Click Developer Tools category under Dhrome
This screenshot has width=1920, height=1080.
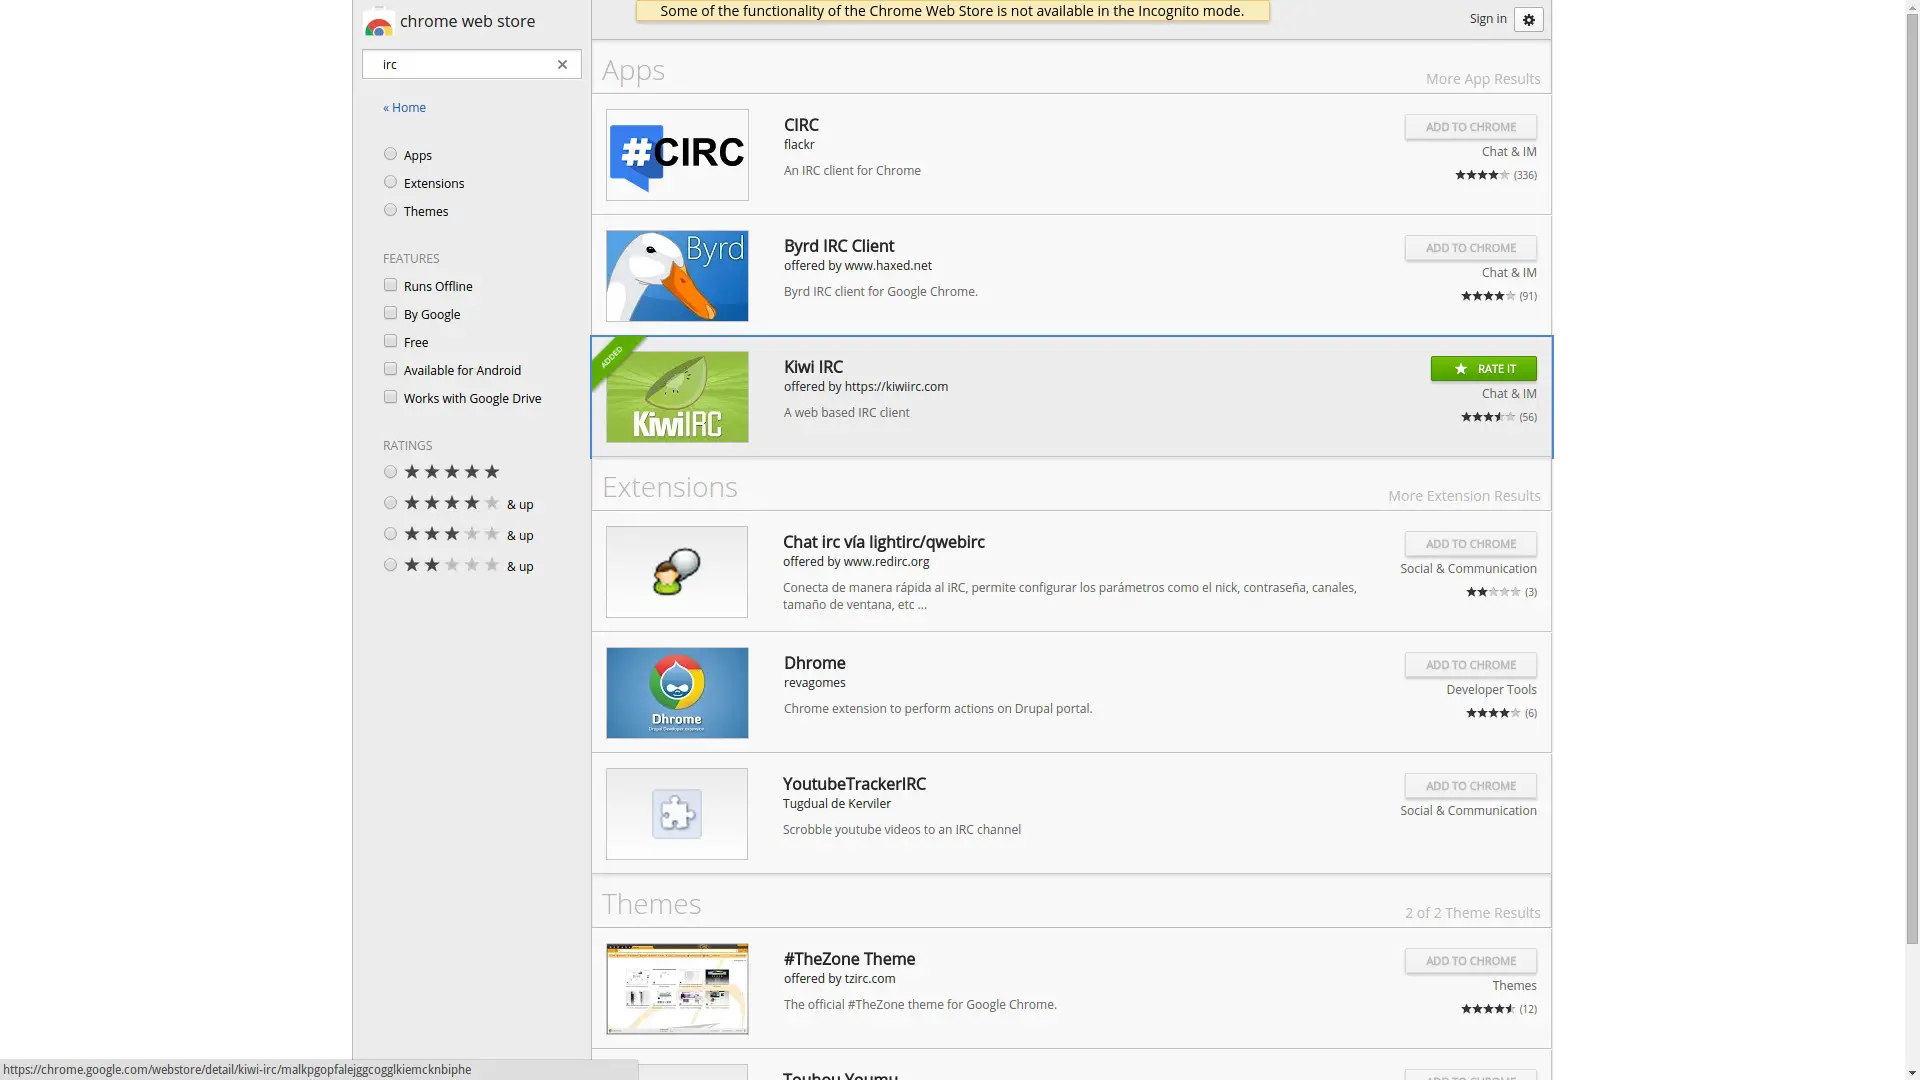coord(1491,690)
